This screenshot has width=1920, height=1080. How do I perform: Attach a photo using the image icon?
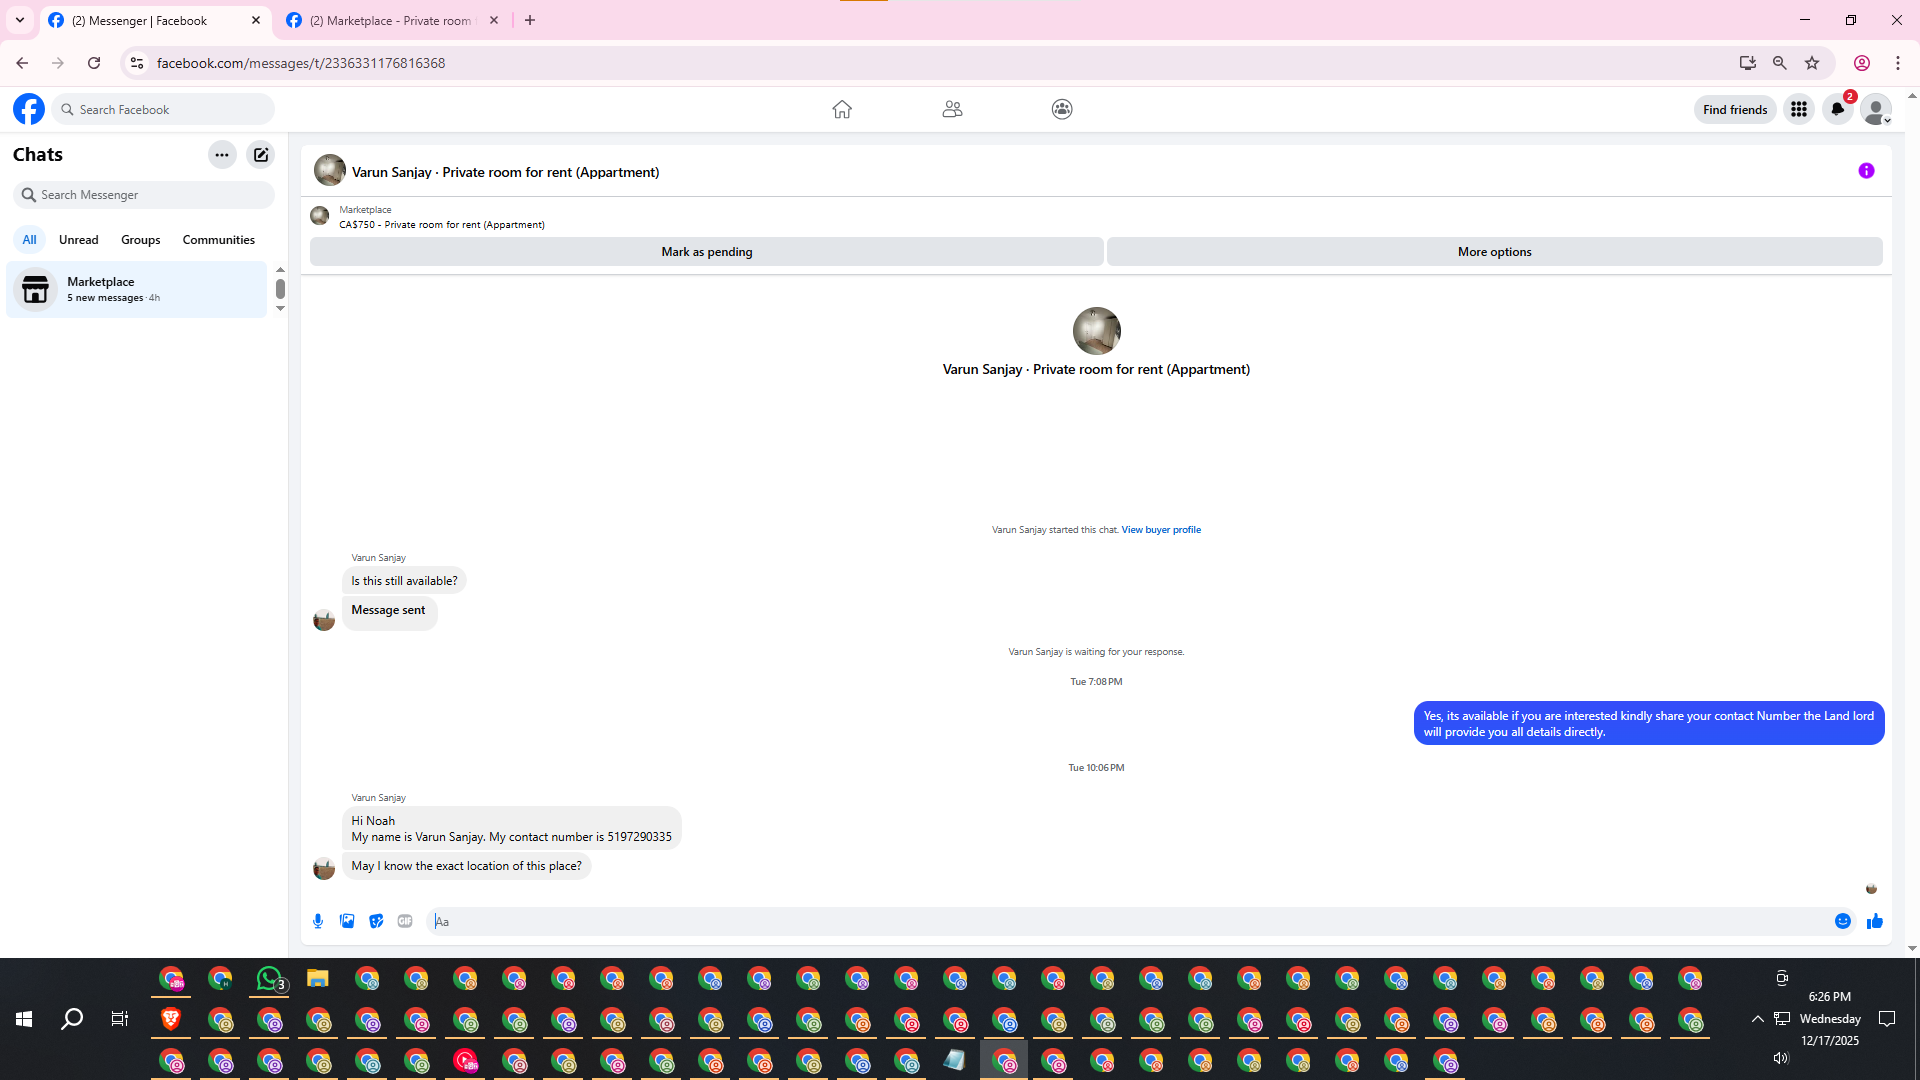pos(347,921)
